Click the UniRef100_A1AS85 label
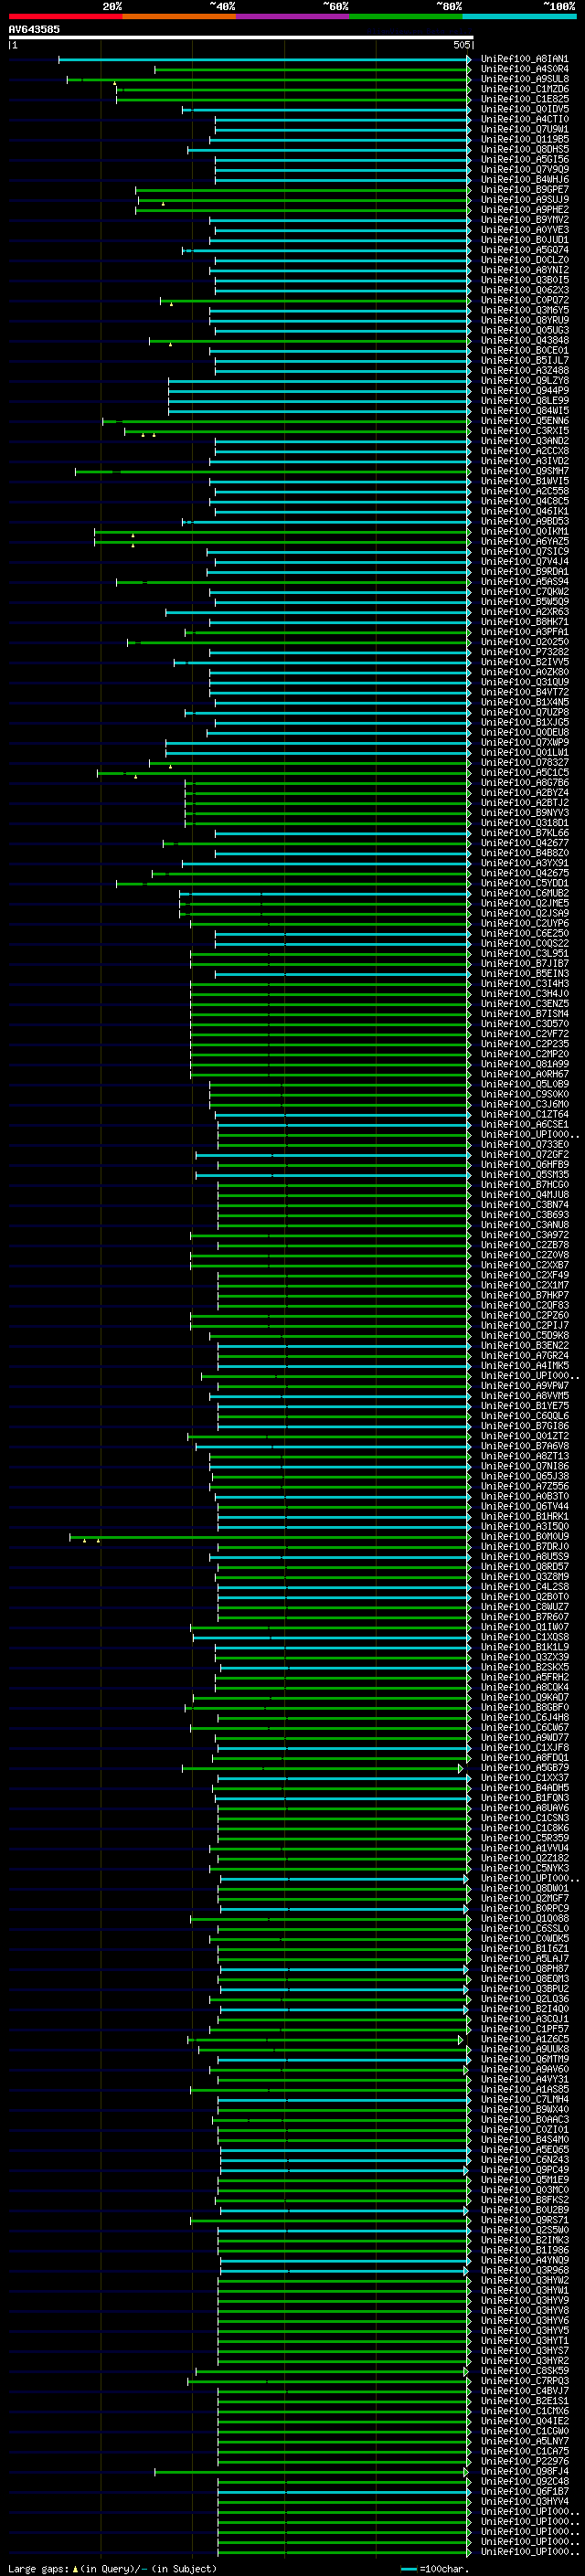 [525, 2089]
